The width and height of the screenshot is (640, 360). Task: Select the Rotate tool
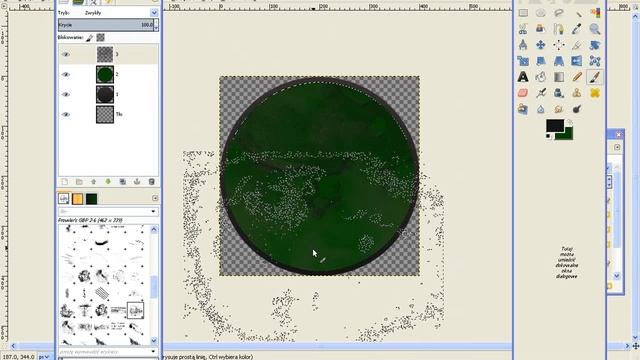tap(595, 45)
